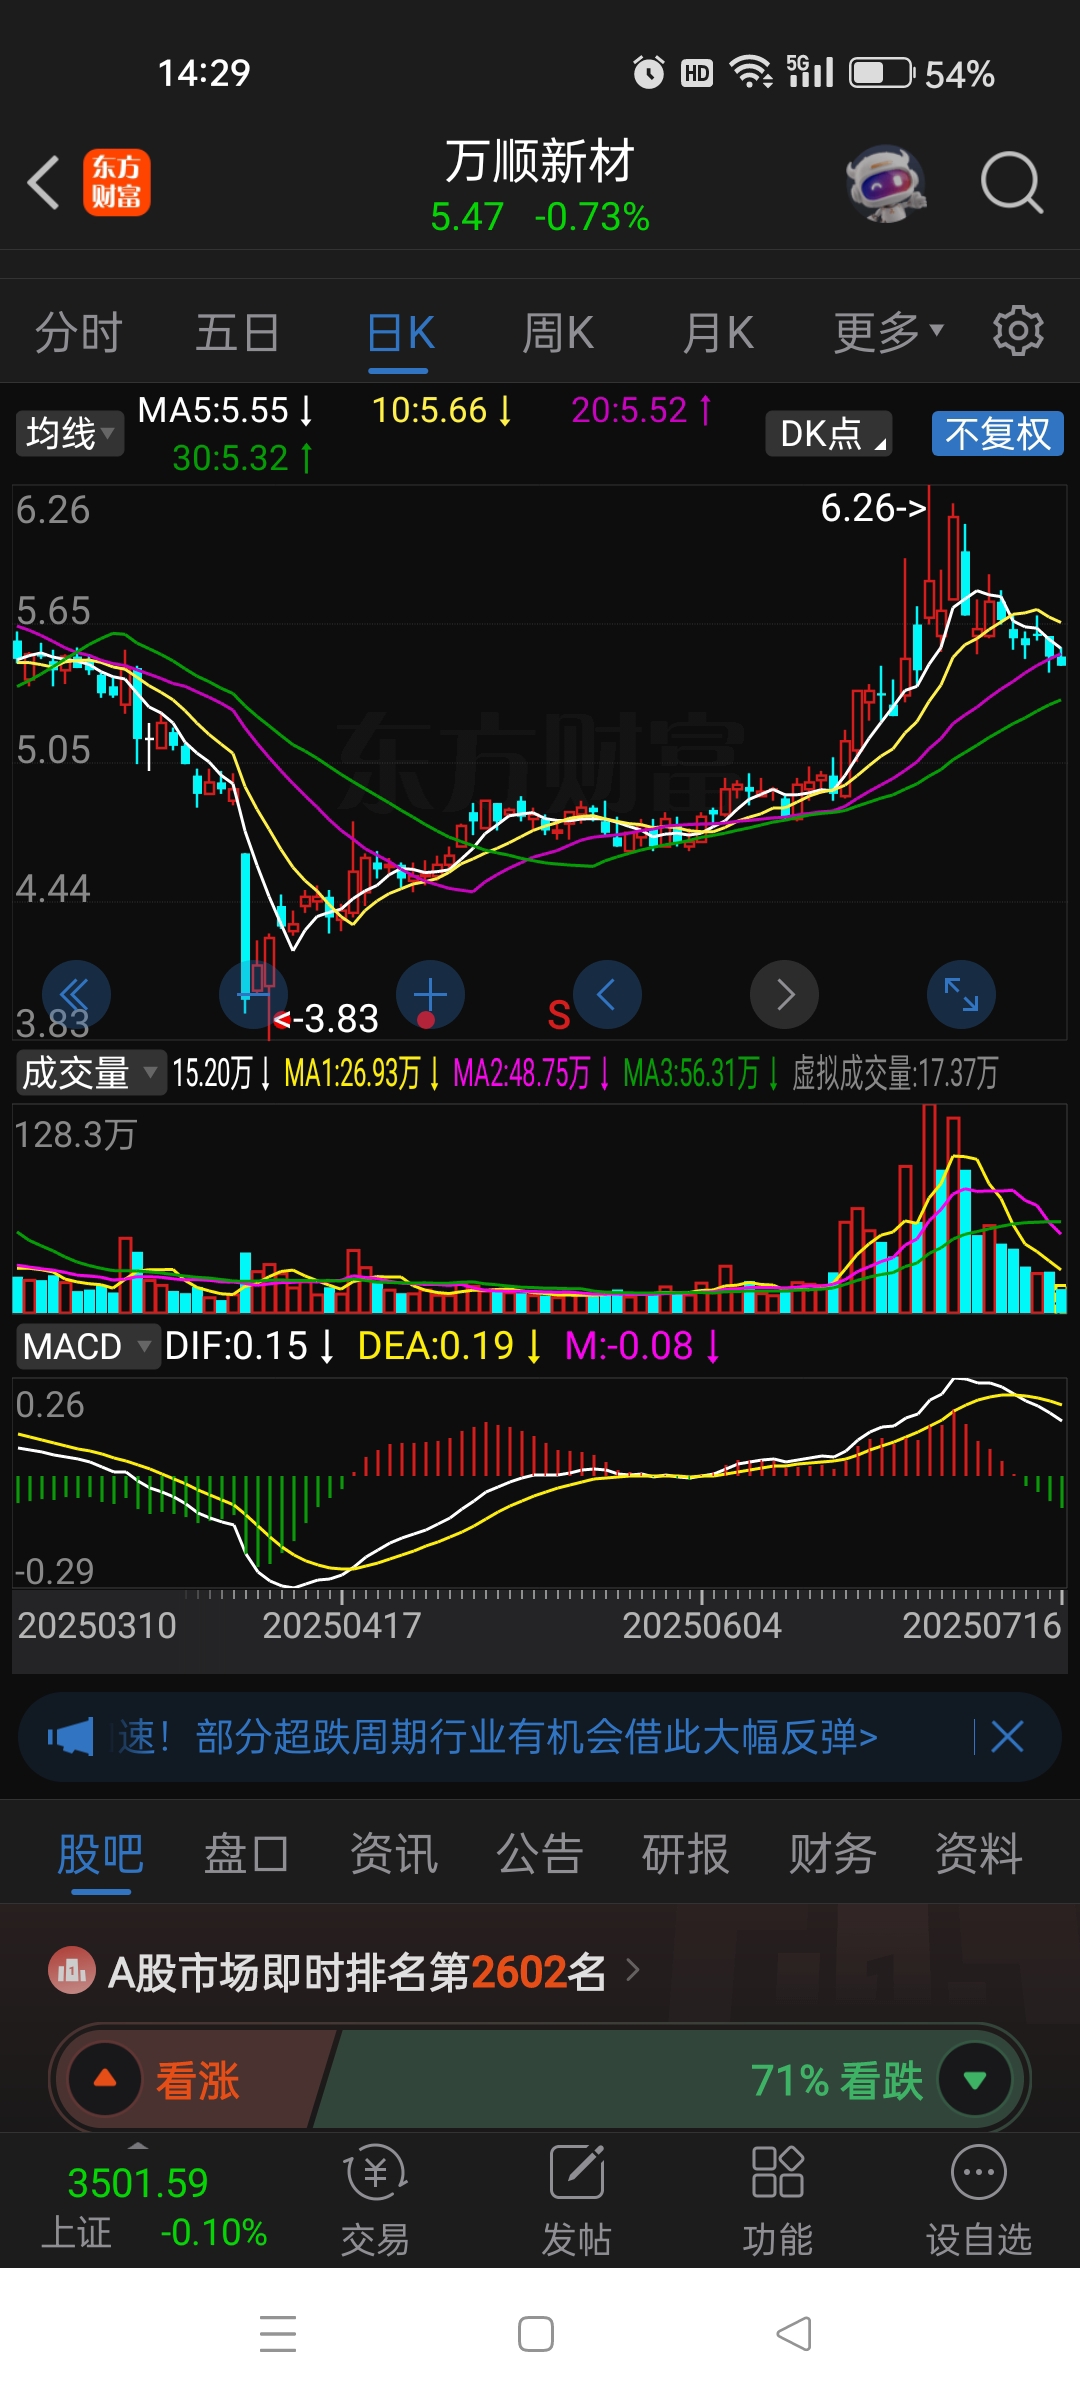Move chart cursor right arrow
The height and width of the screenshot is (2400, 1080).
(785, 995)
